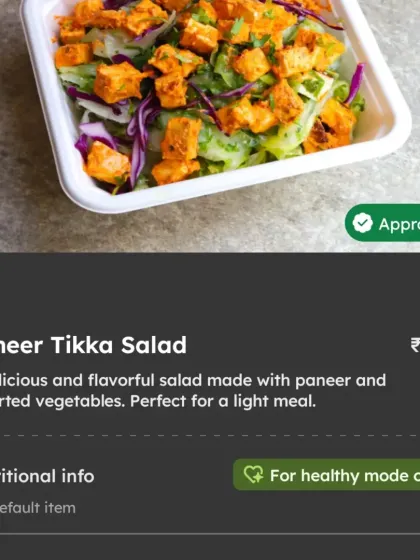Open the Tikka Salad dish title
The height and width of the screenshot is (560, 420).
click(93, 345)
